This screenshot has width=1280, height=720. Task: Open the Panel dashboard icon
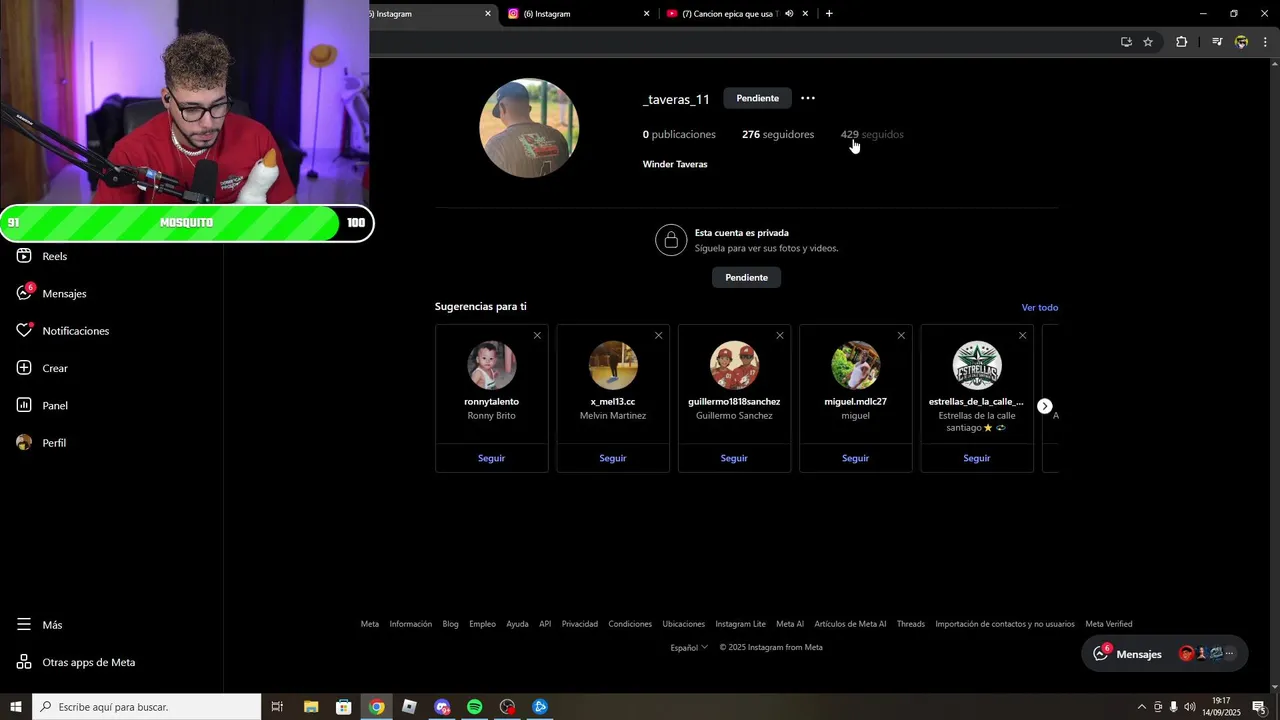(24, 405)
